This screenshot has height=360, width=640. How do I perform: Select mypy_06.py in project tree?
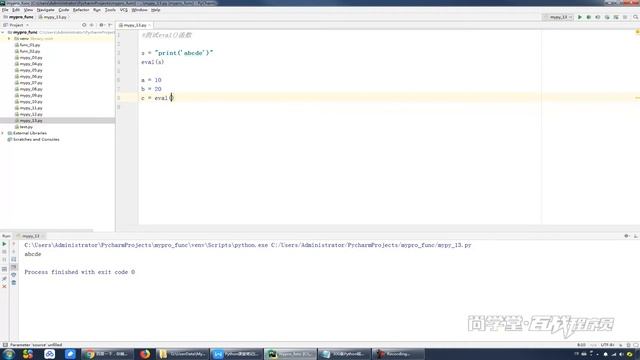[x=30, y=76]
